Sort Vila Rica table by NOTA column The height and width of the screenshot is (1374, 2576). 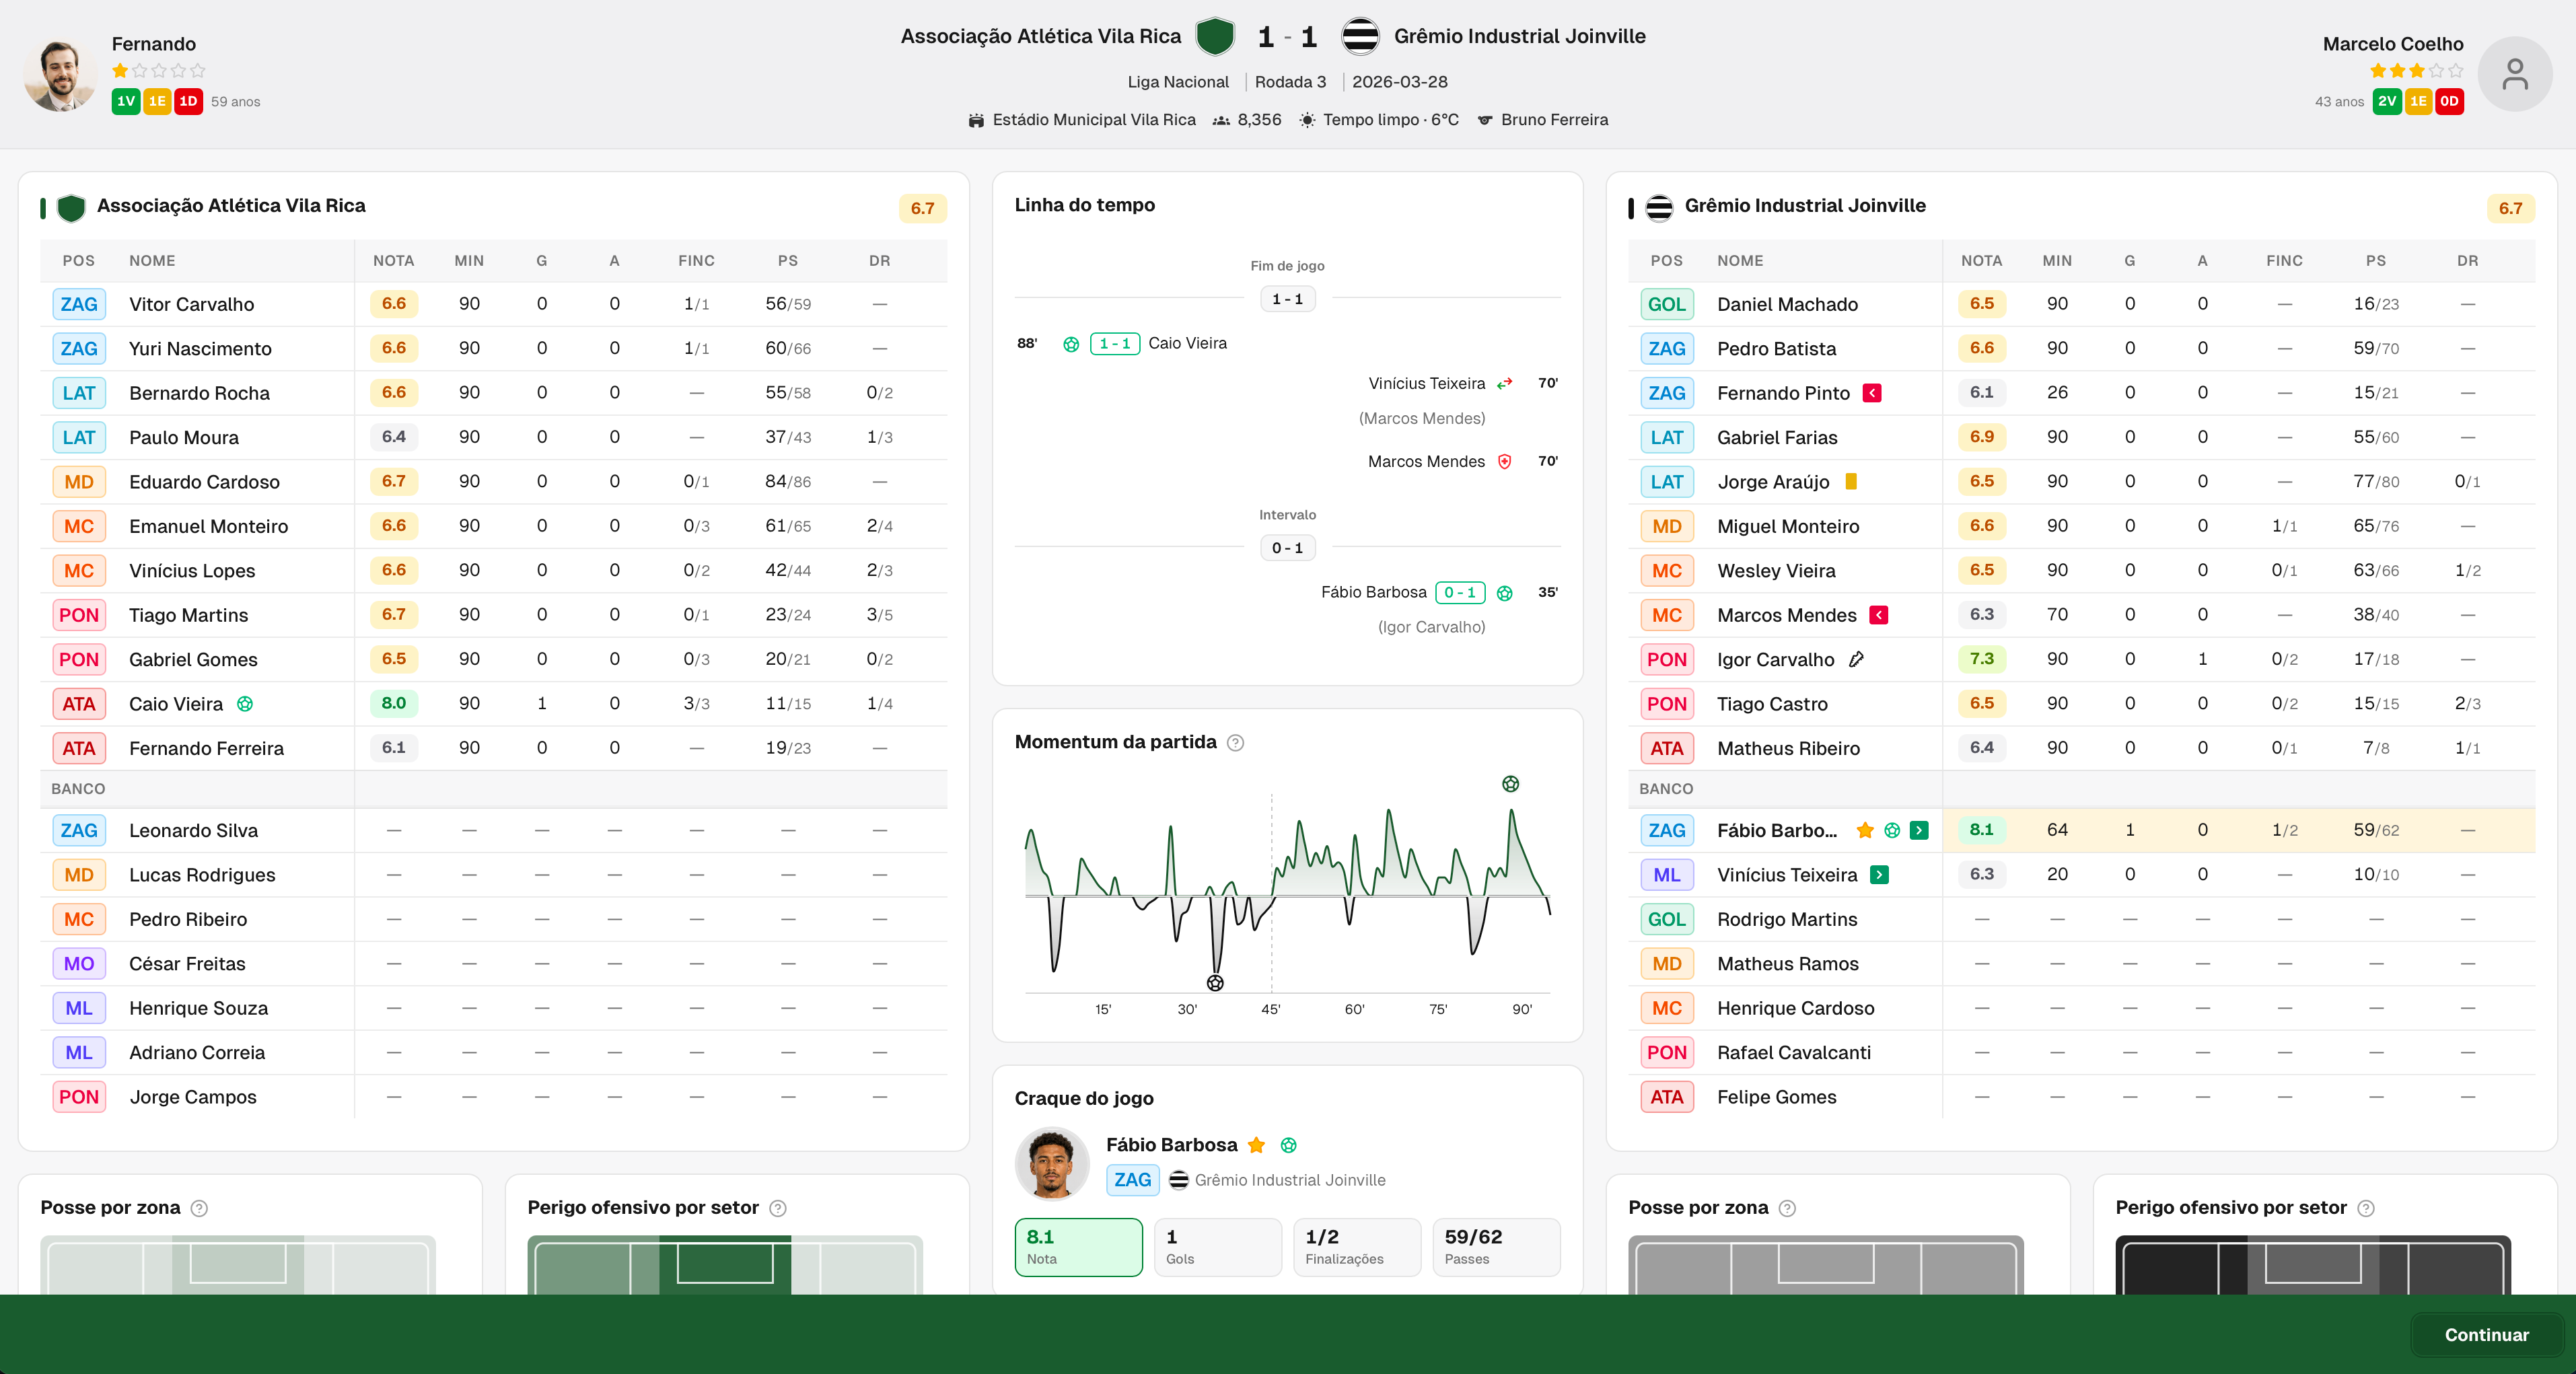[393, 261]
